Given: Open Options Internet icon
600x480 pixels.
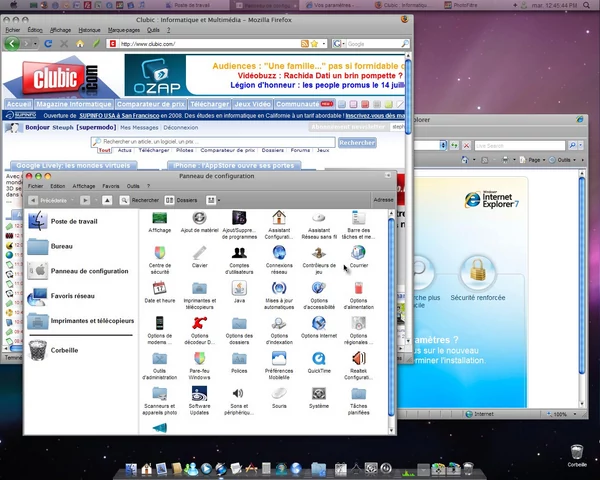Looking at the screenshot, I should click(318, 323).
